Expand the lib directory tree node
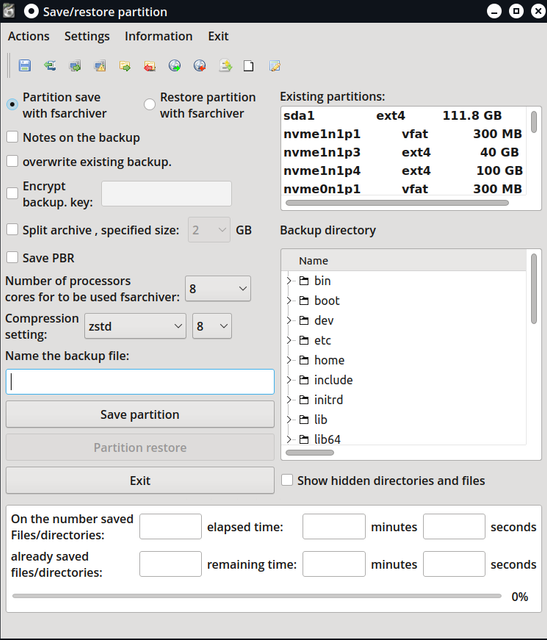The height and width of the screenshot is (640, 547). (289, 420)
